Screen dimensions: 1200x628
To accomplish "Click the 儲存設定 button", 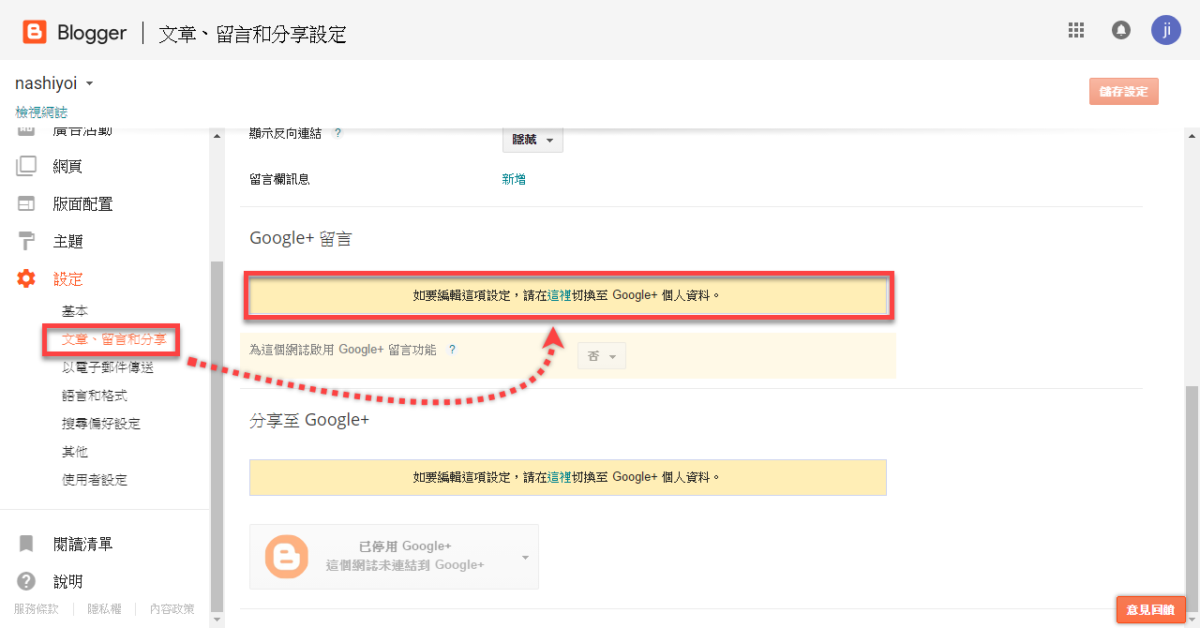I will click(x=1124, y=92).
